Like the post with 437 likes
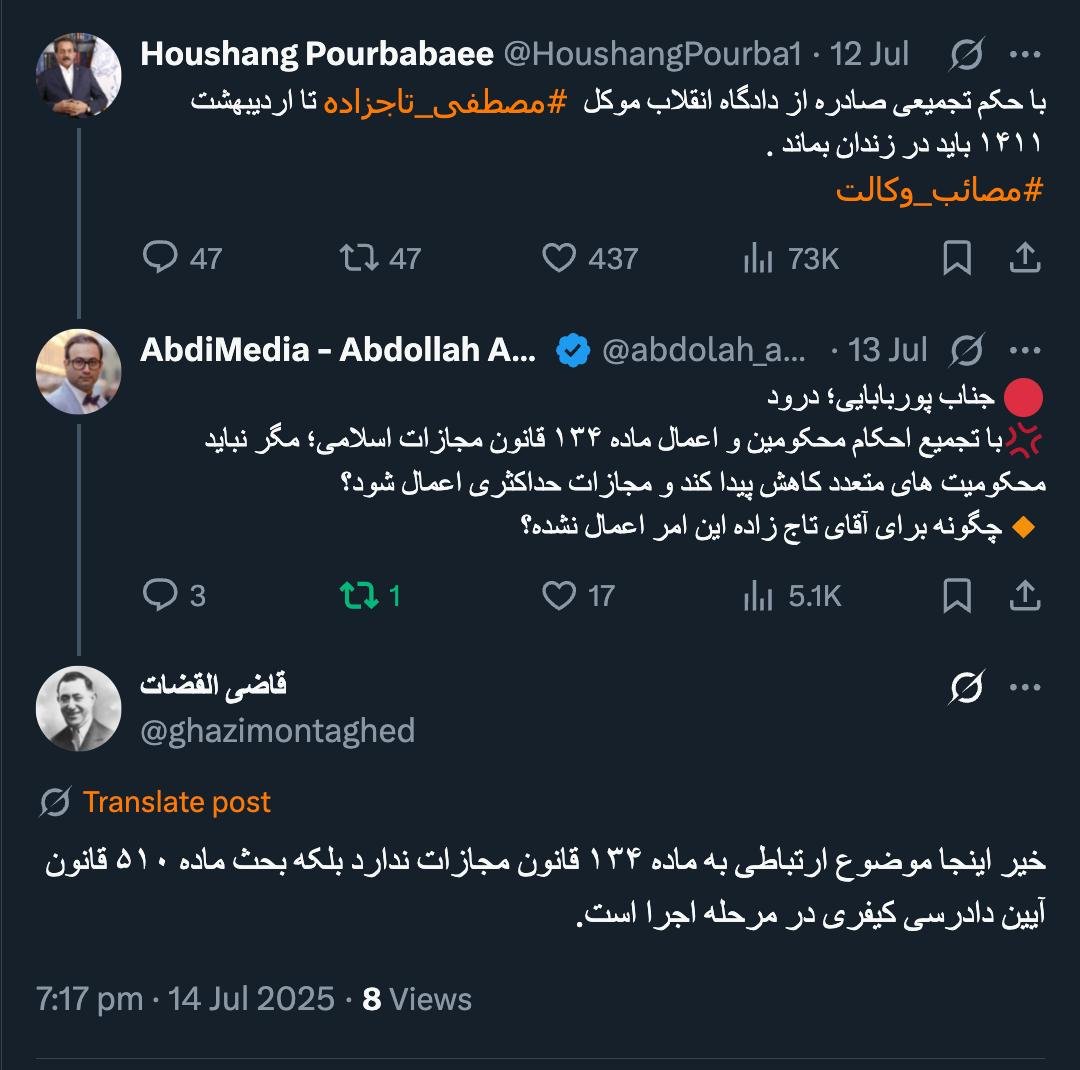This screenshot has width=1080, height=1070. point(559,259)
